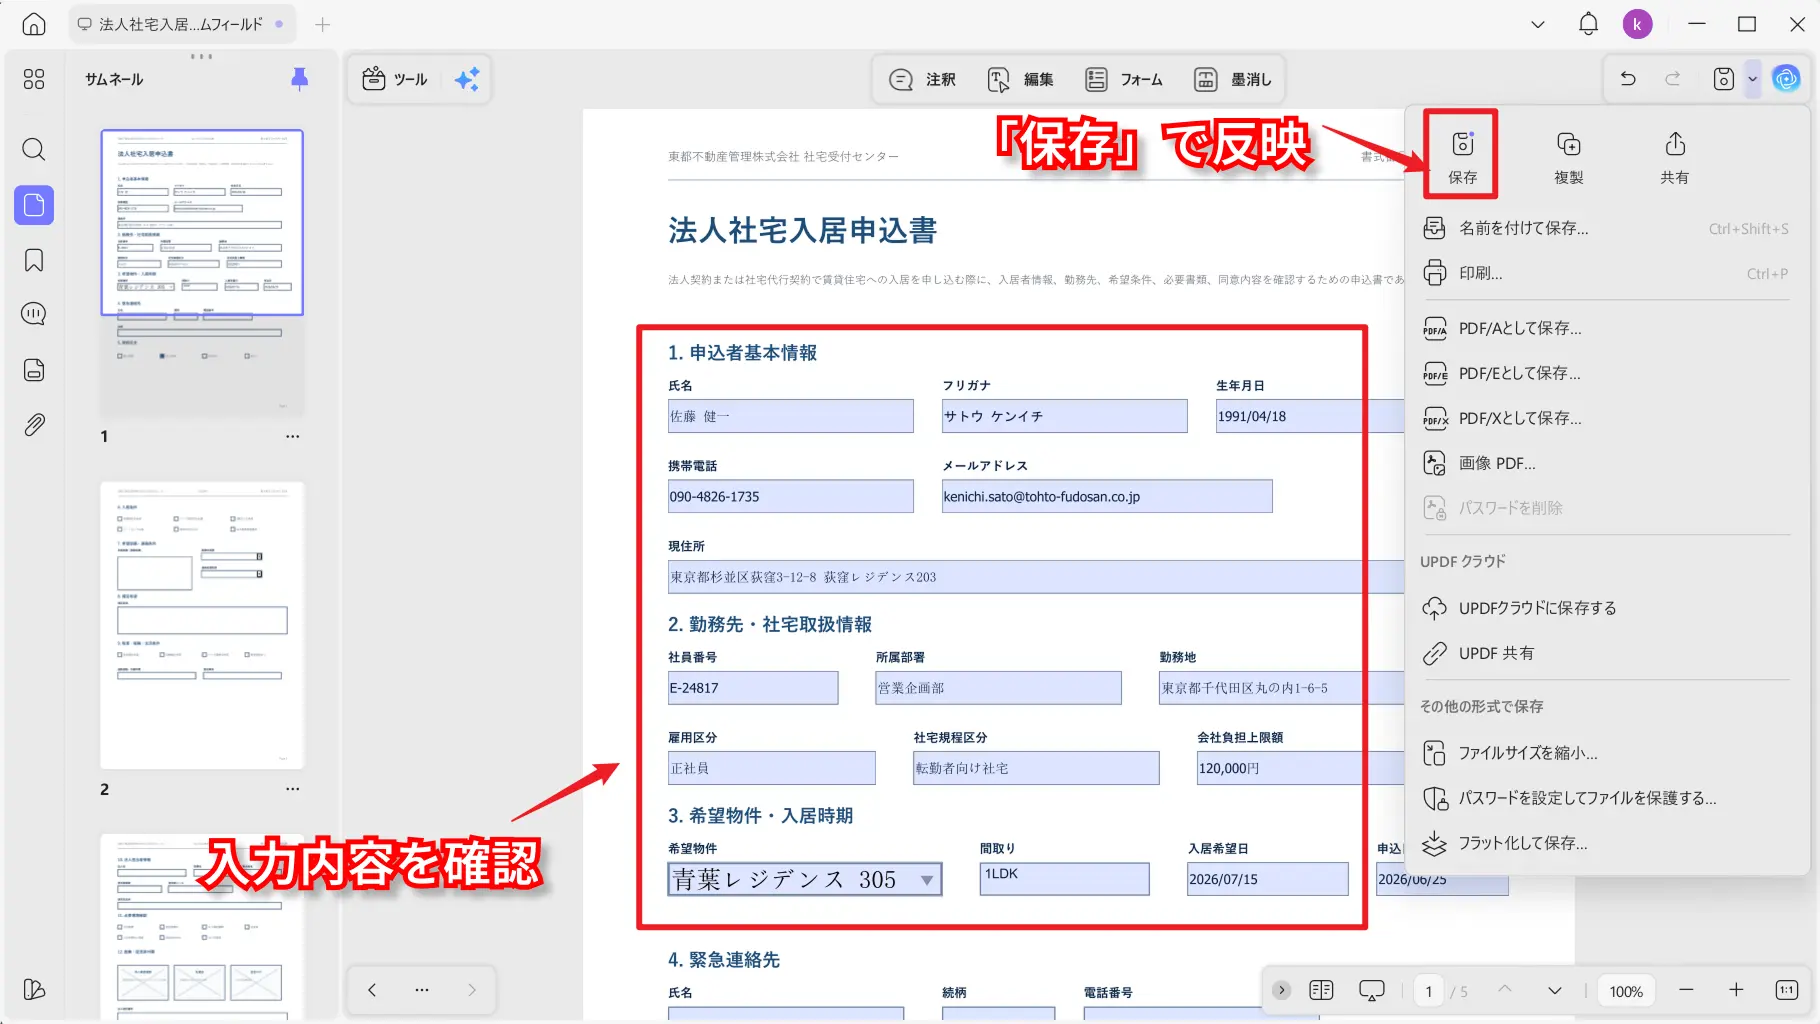The width and height of the screenshot is (1820, 1024).
Task: Open the form fields sidebar icon
Action: 34,370
